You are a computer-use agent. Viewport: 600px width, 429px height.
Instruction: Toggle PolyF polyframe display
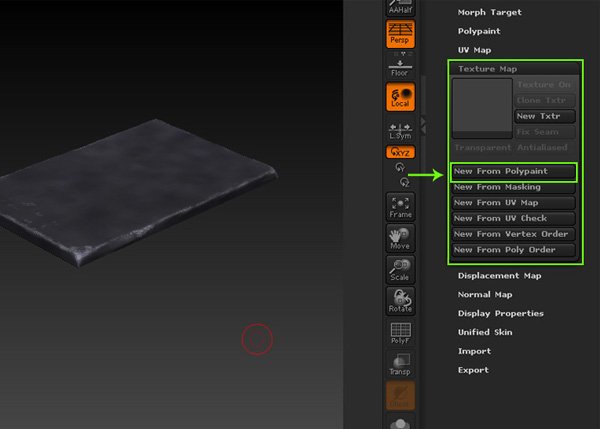400,333
